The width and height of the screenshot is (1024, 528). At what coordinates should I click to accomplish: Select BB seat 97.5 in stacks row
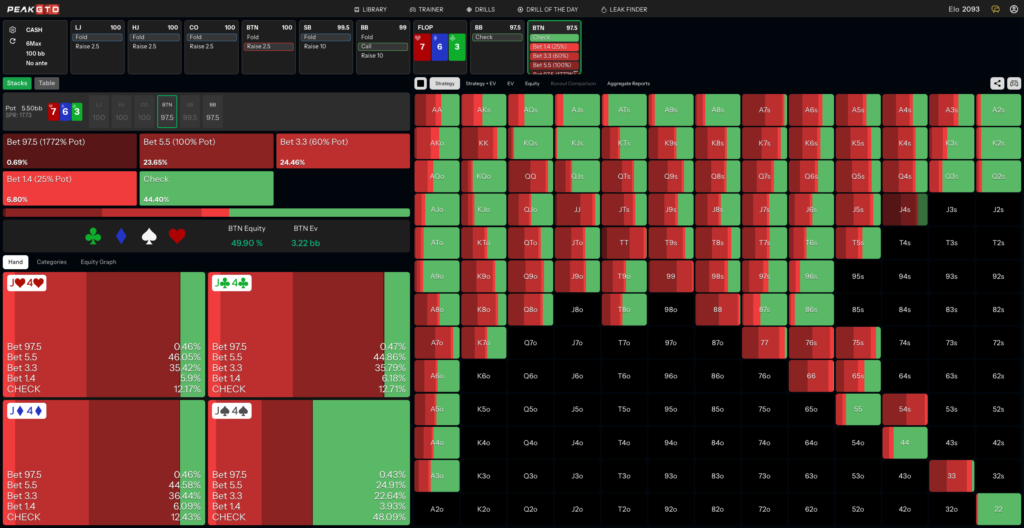click(x=212, y=111)
